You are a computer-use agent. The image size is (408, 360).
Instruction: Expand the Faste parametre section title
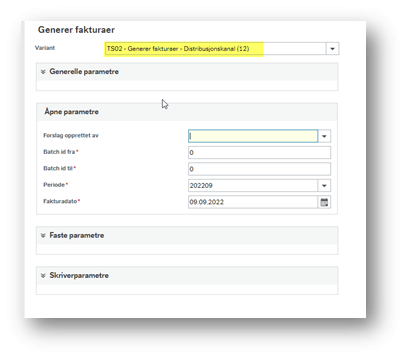point(77,235)
